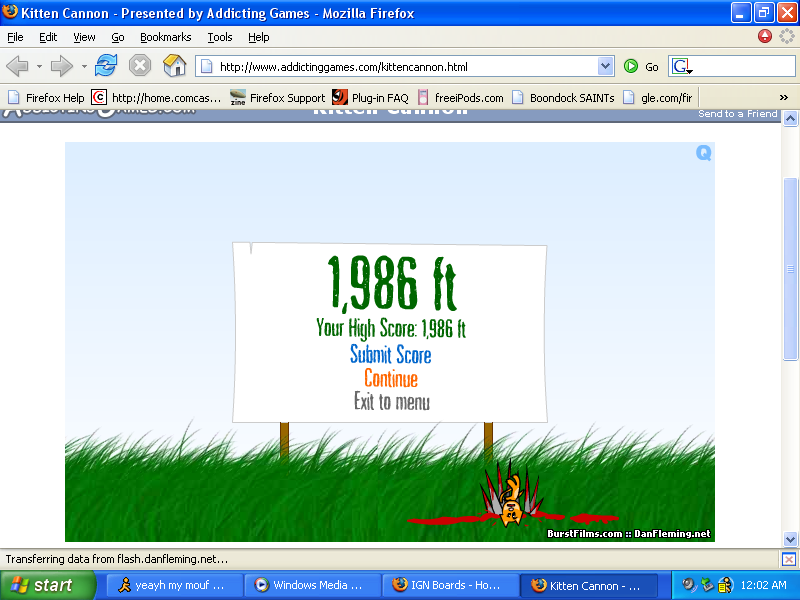
Task: Go back with the Back arrow button
Action: tap(17, 66)
